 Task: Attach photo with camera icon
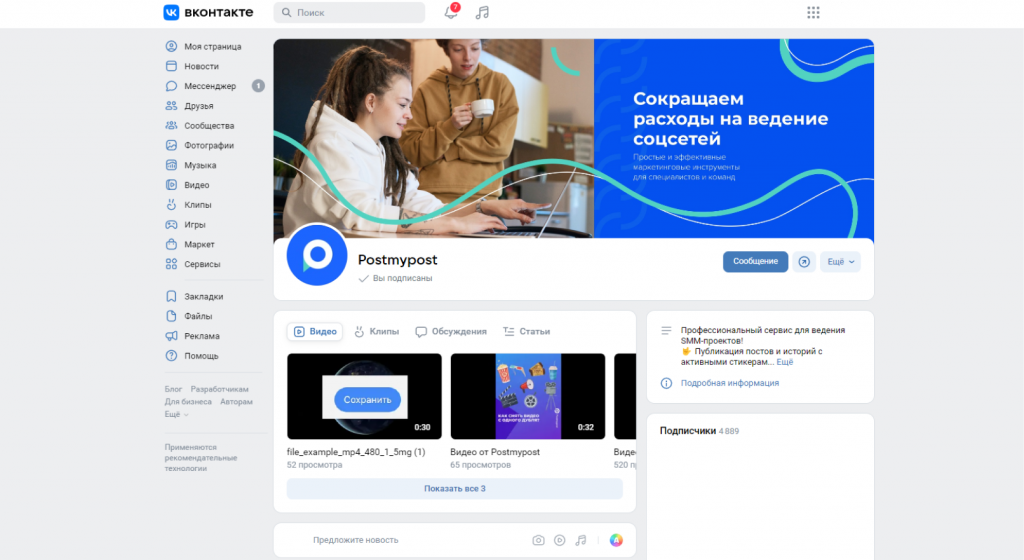click(538, 540)
